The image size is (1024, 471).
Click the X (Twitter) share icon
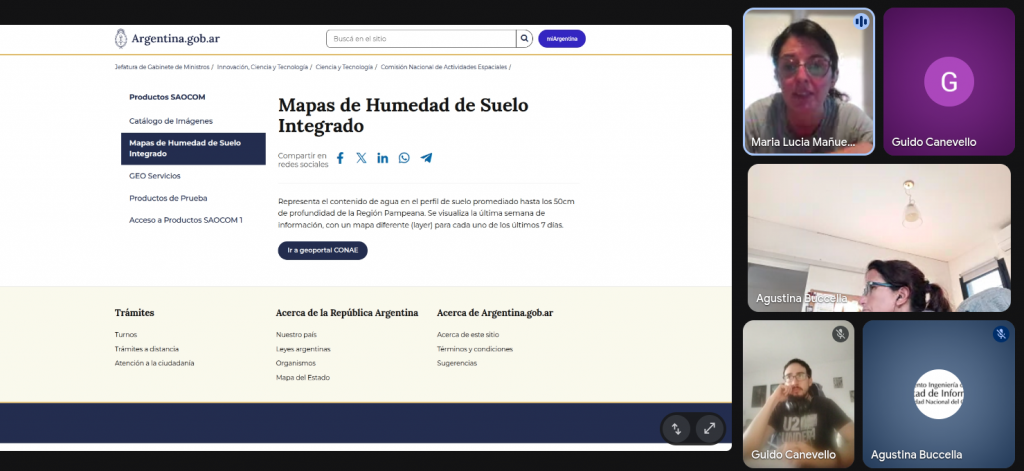tap(361, 158)
